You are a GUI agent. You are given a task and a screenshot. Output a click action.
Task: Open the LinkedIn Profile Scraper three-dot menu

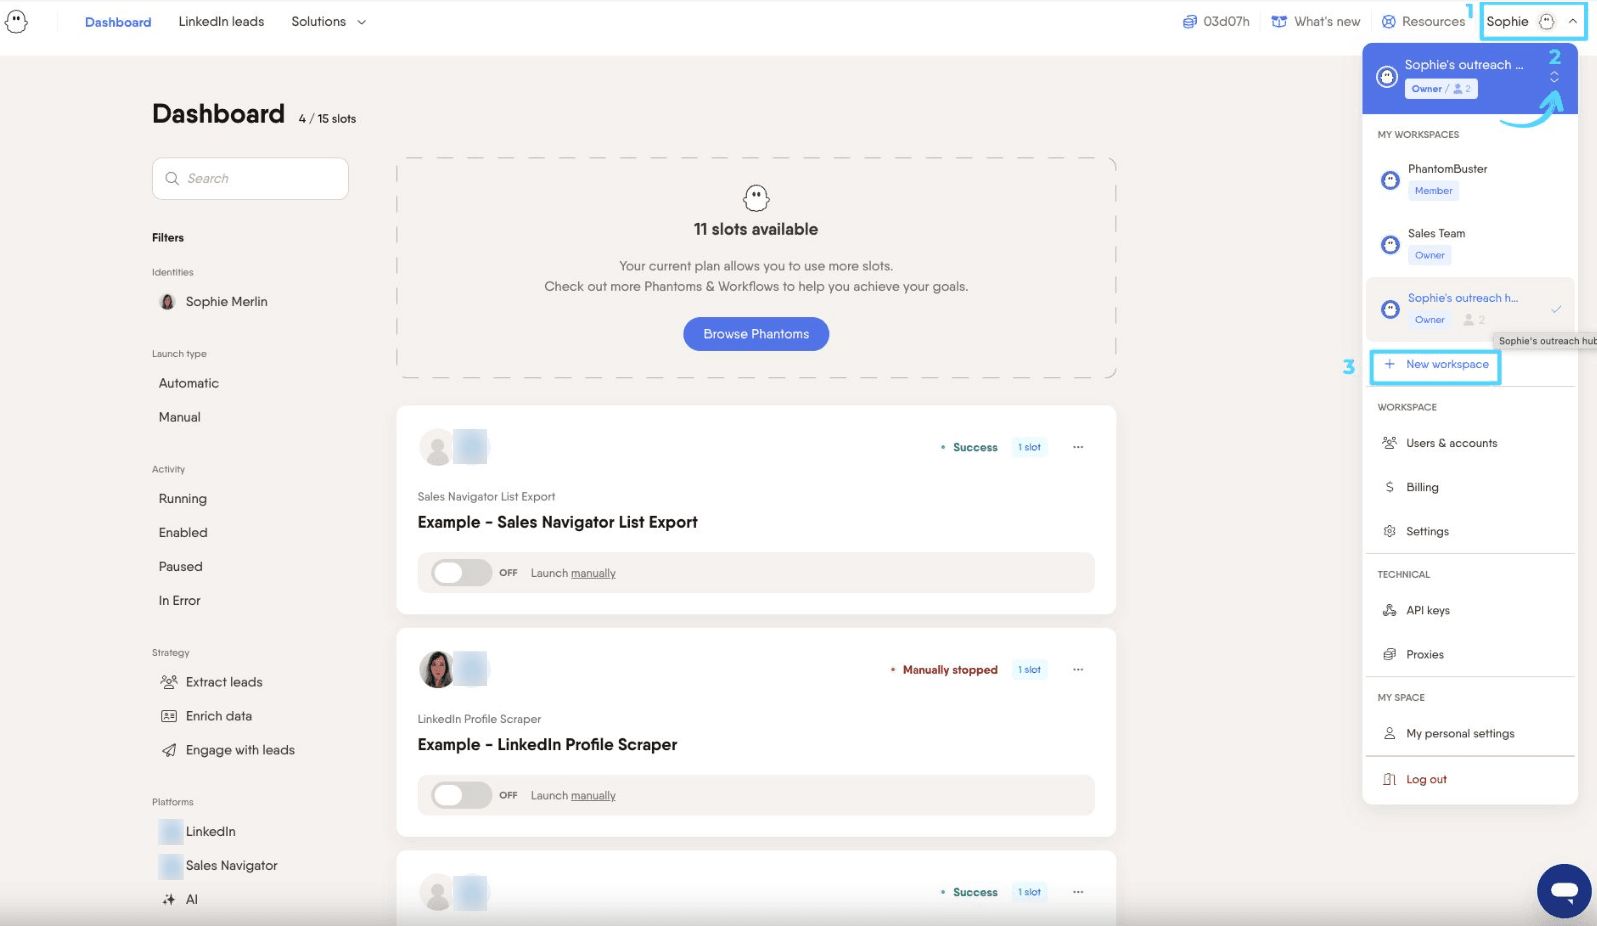pos(1078,670)
